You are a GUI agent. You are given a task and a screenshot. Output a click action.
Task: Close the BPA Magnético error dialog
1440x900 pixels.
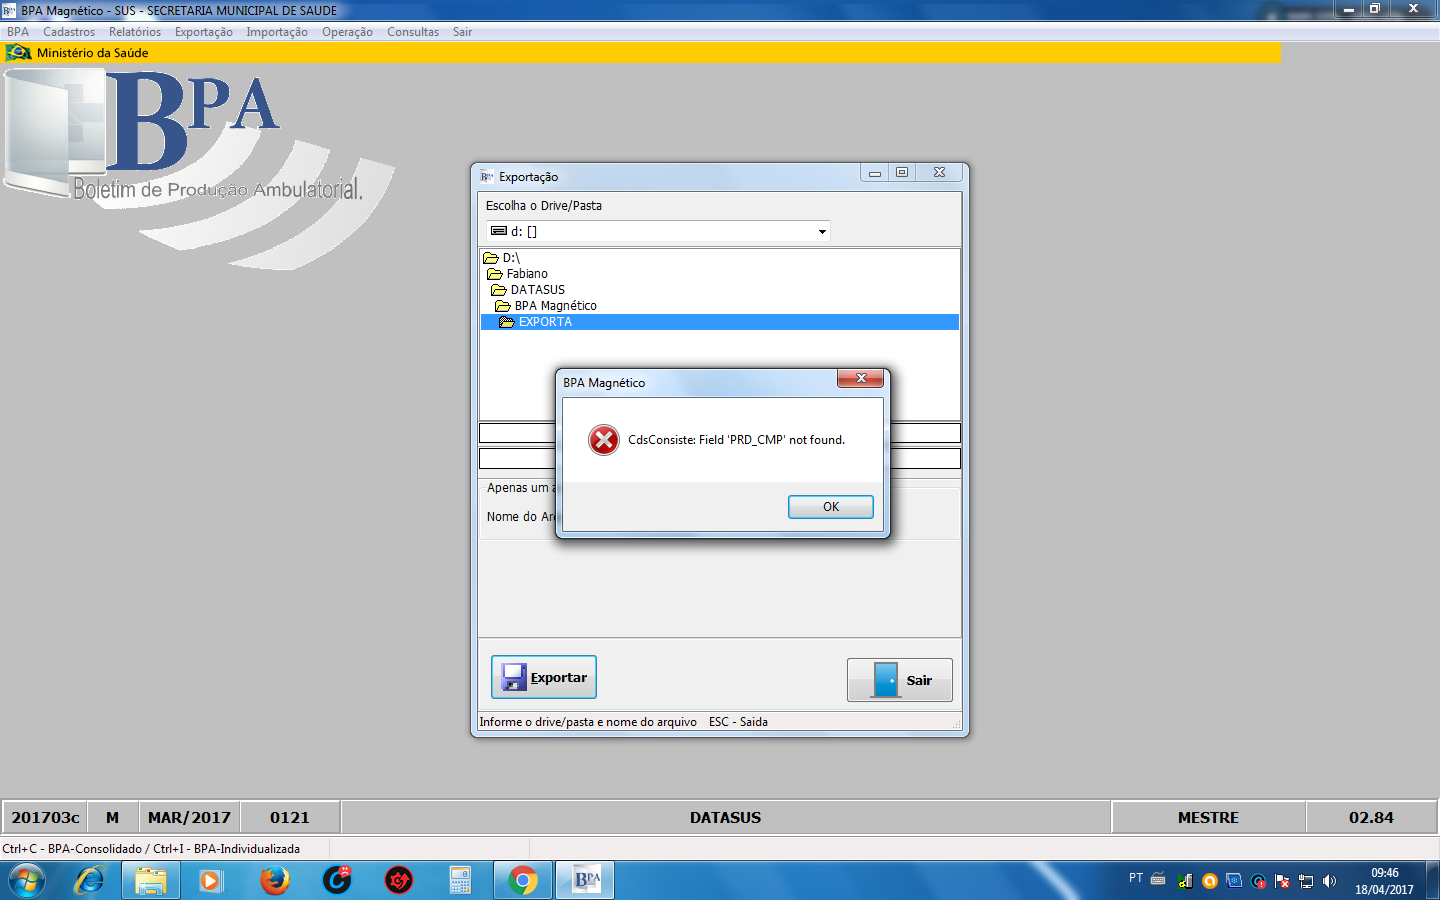[860, 378]
